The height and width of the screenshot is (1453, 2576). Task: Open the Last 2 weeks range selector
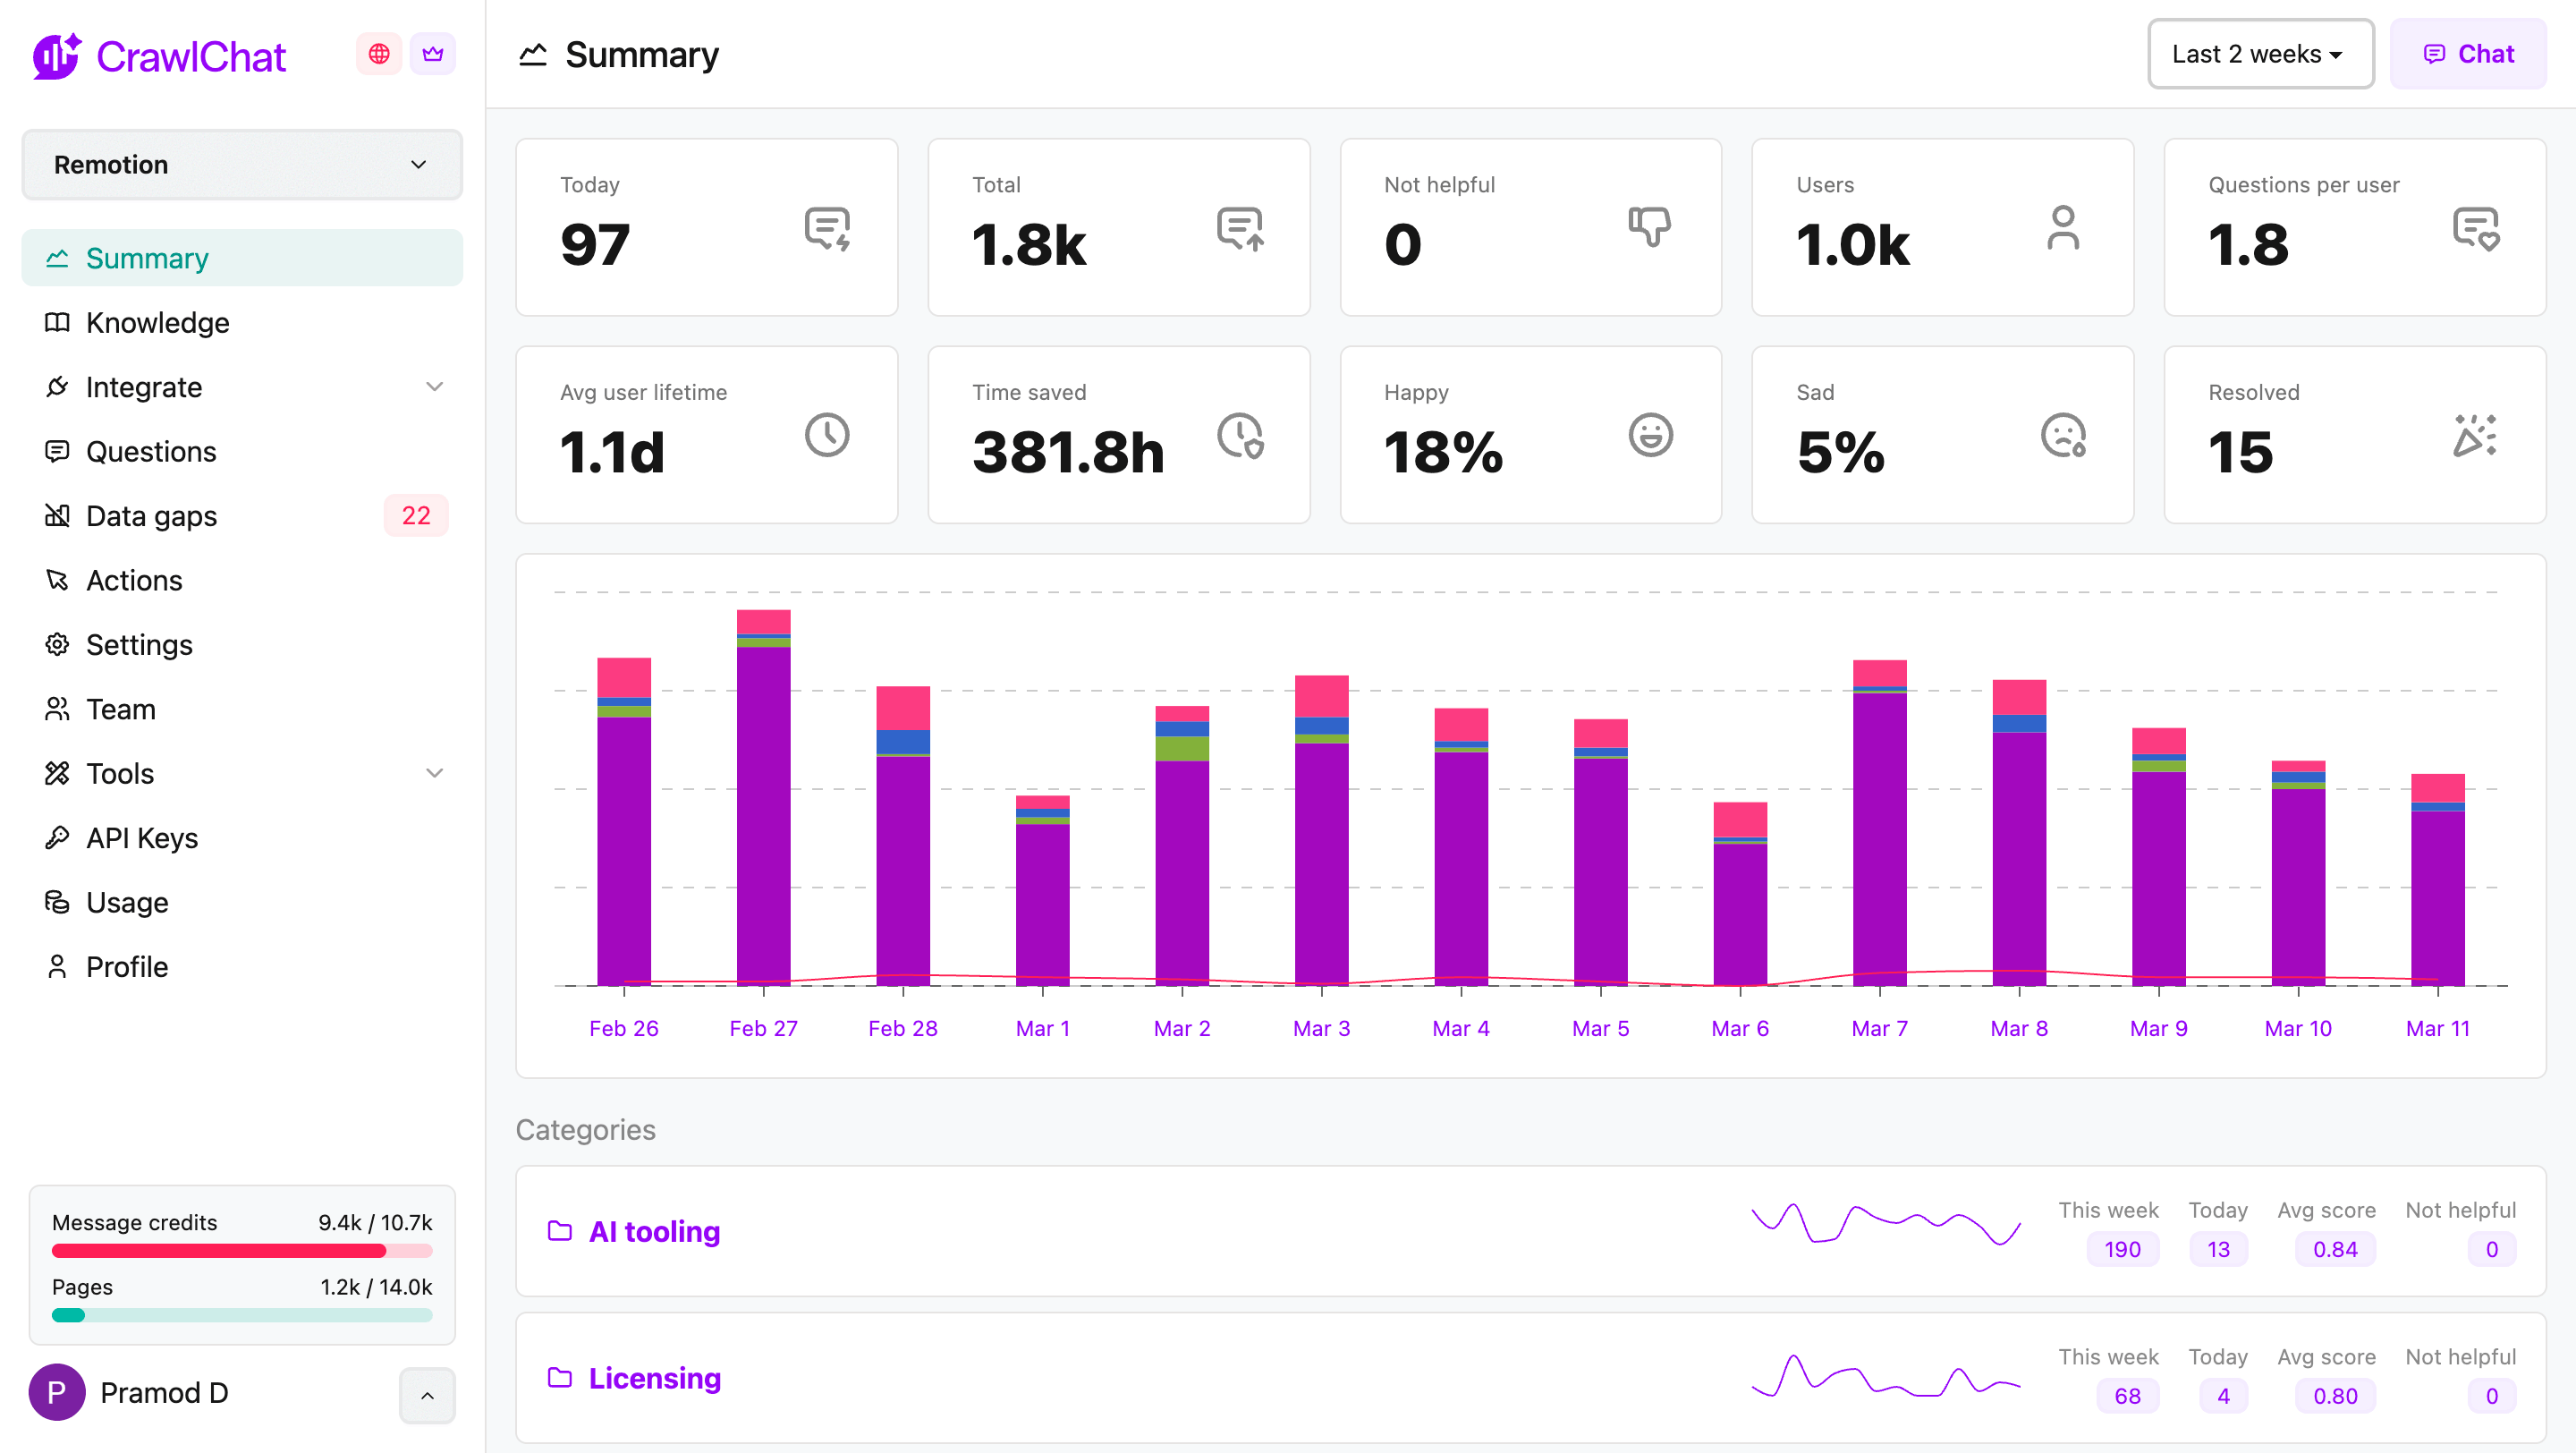pos(2259,54)
